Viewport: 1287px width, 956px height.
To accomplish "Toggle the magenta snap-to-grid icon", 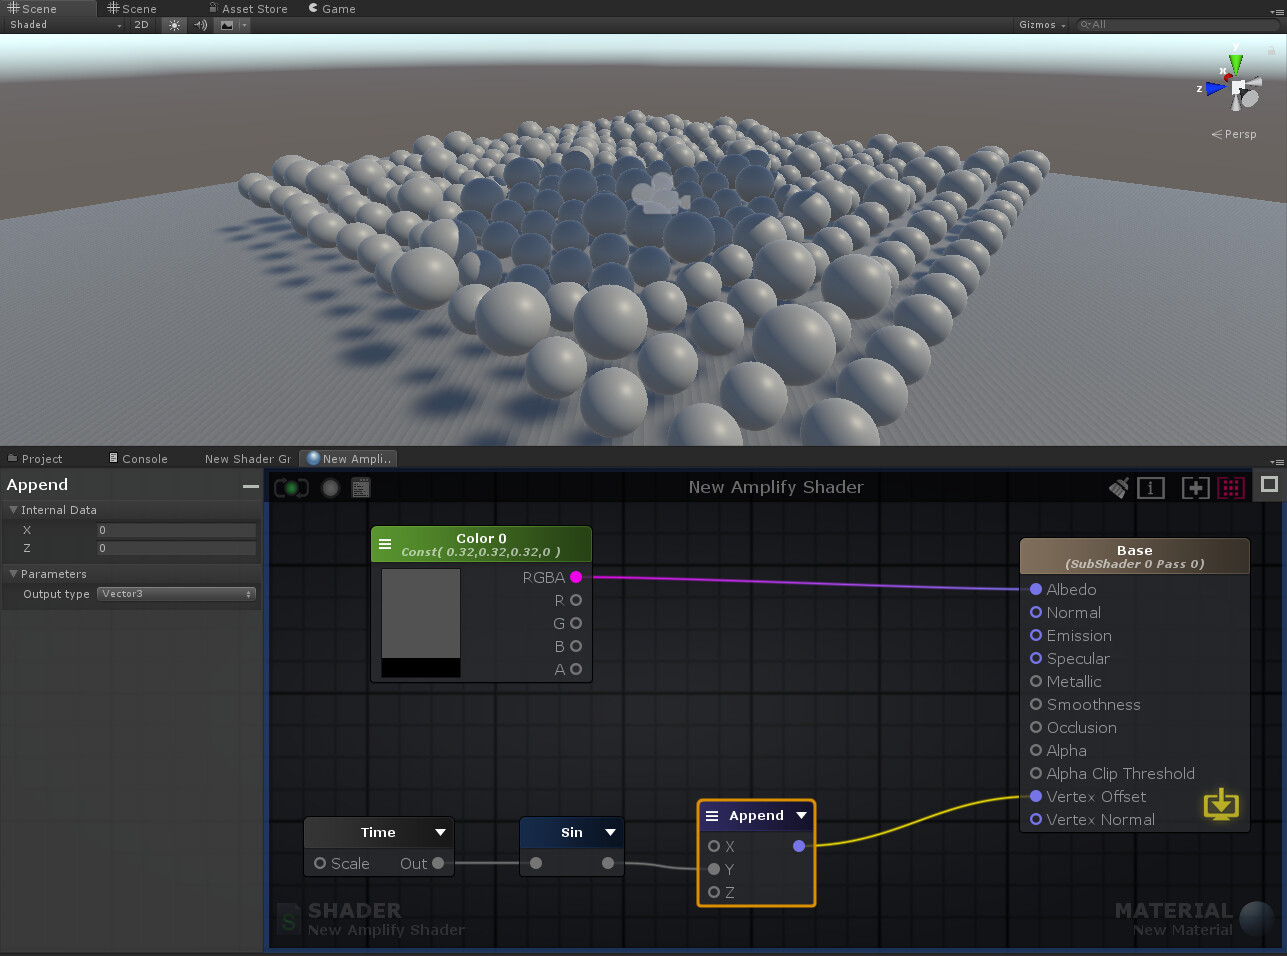I will [1231, 488].
